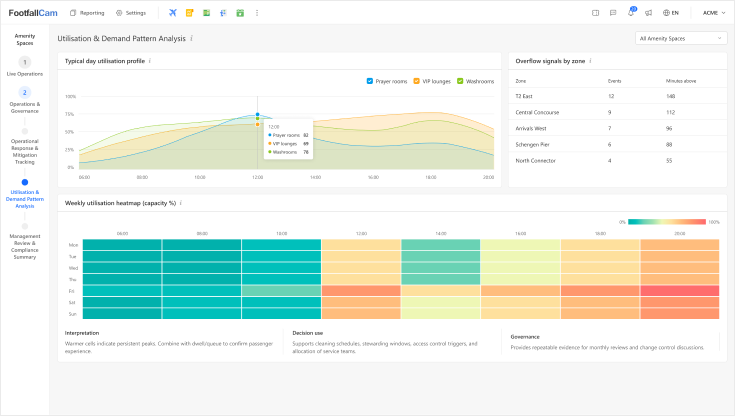Screen dimensions: 735x416
Task: Open the All Amenity Spaces dropdown
Action: (681, 38)
